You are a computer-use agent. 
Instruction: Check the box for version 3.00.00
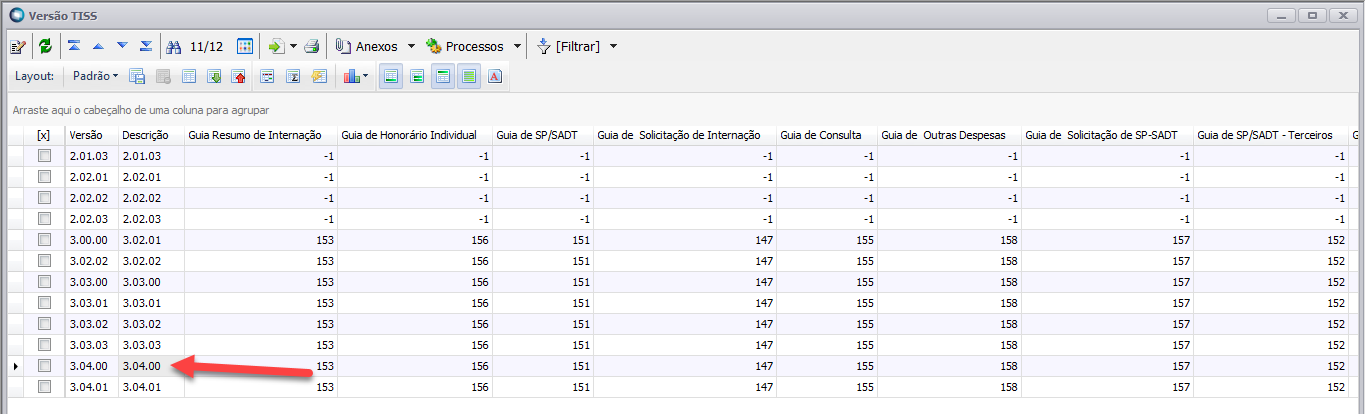coord(44,240)
